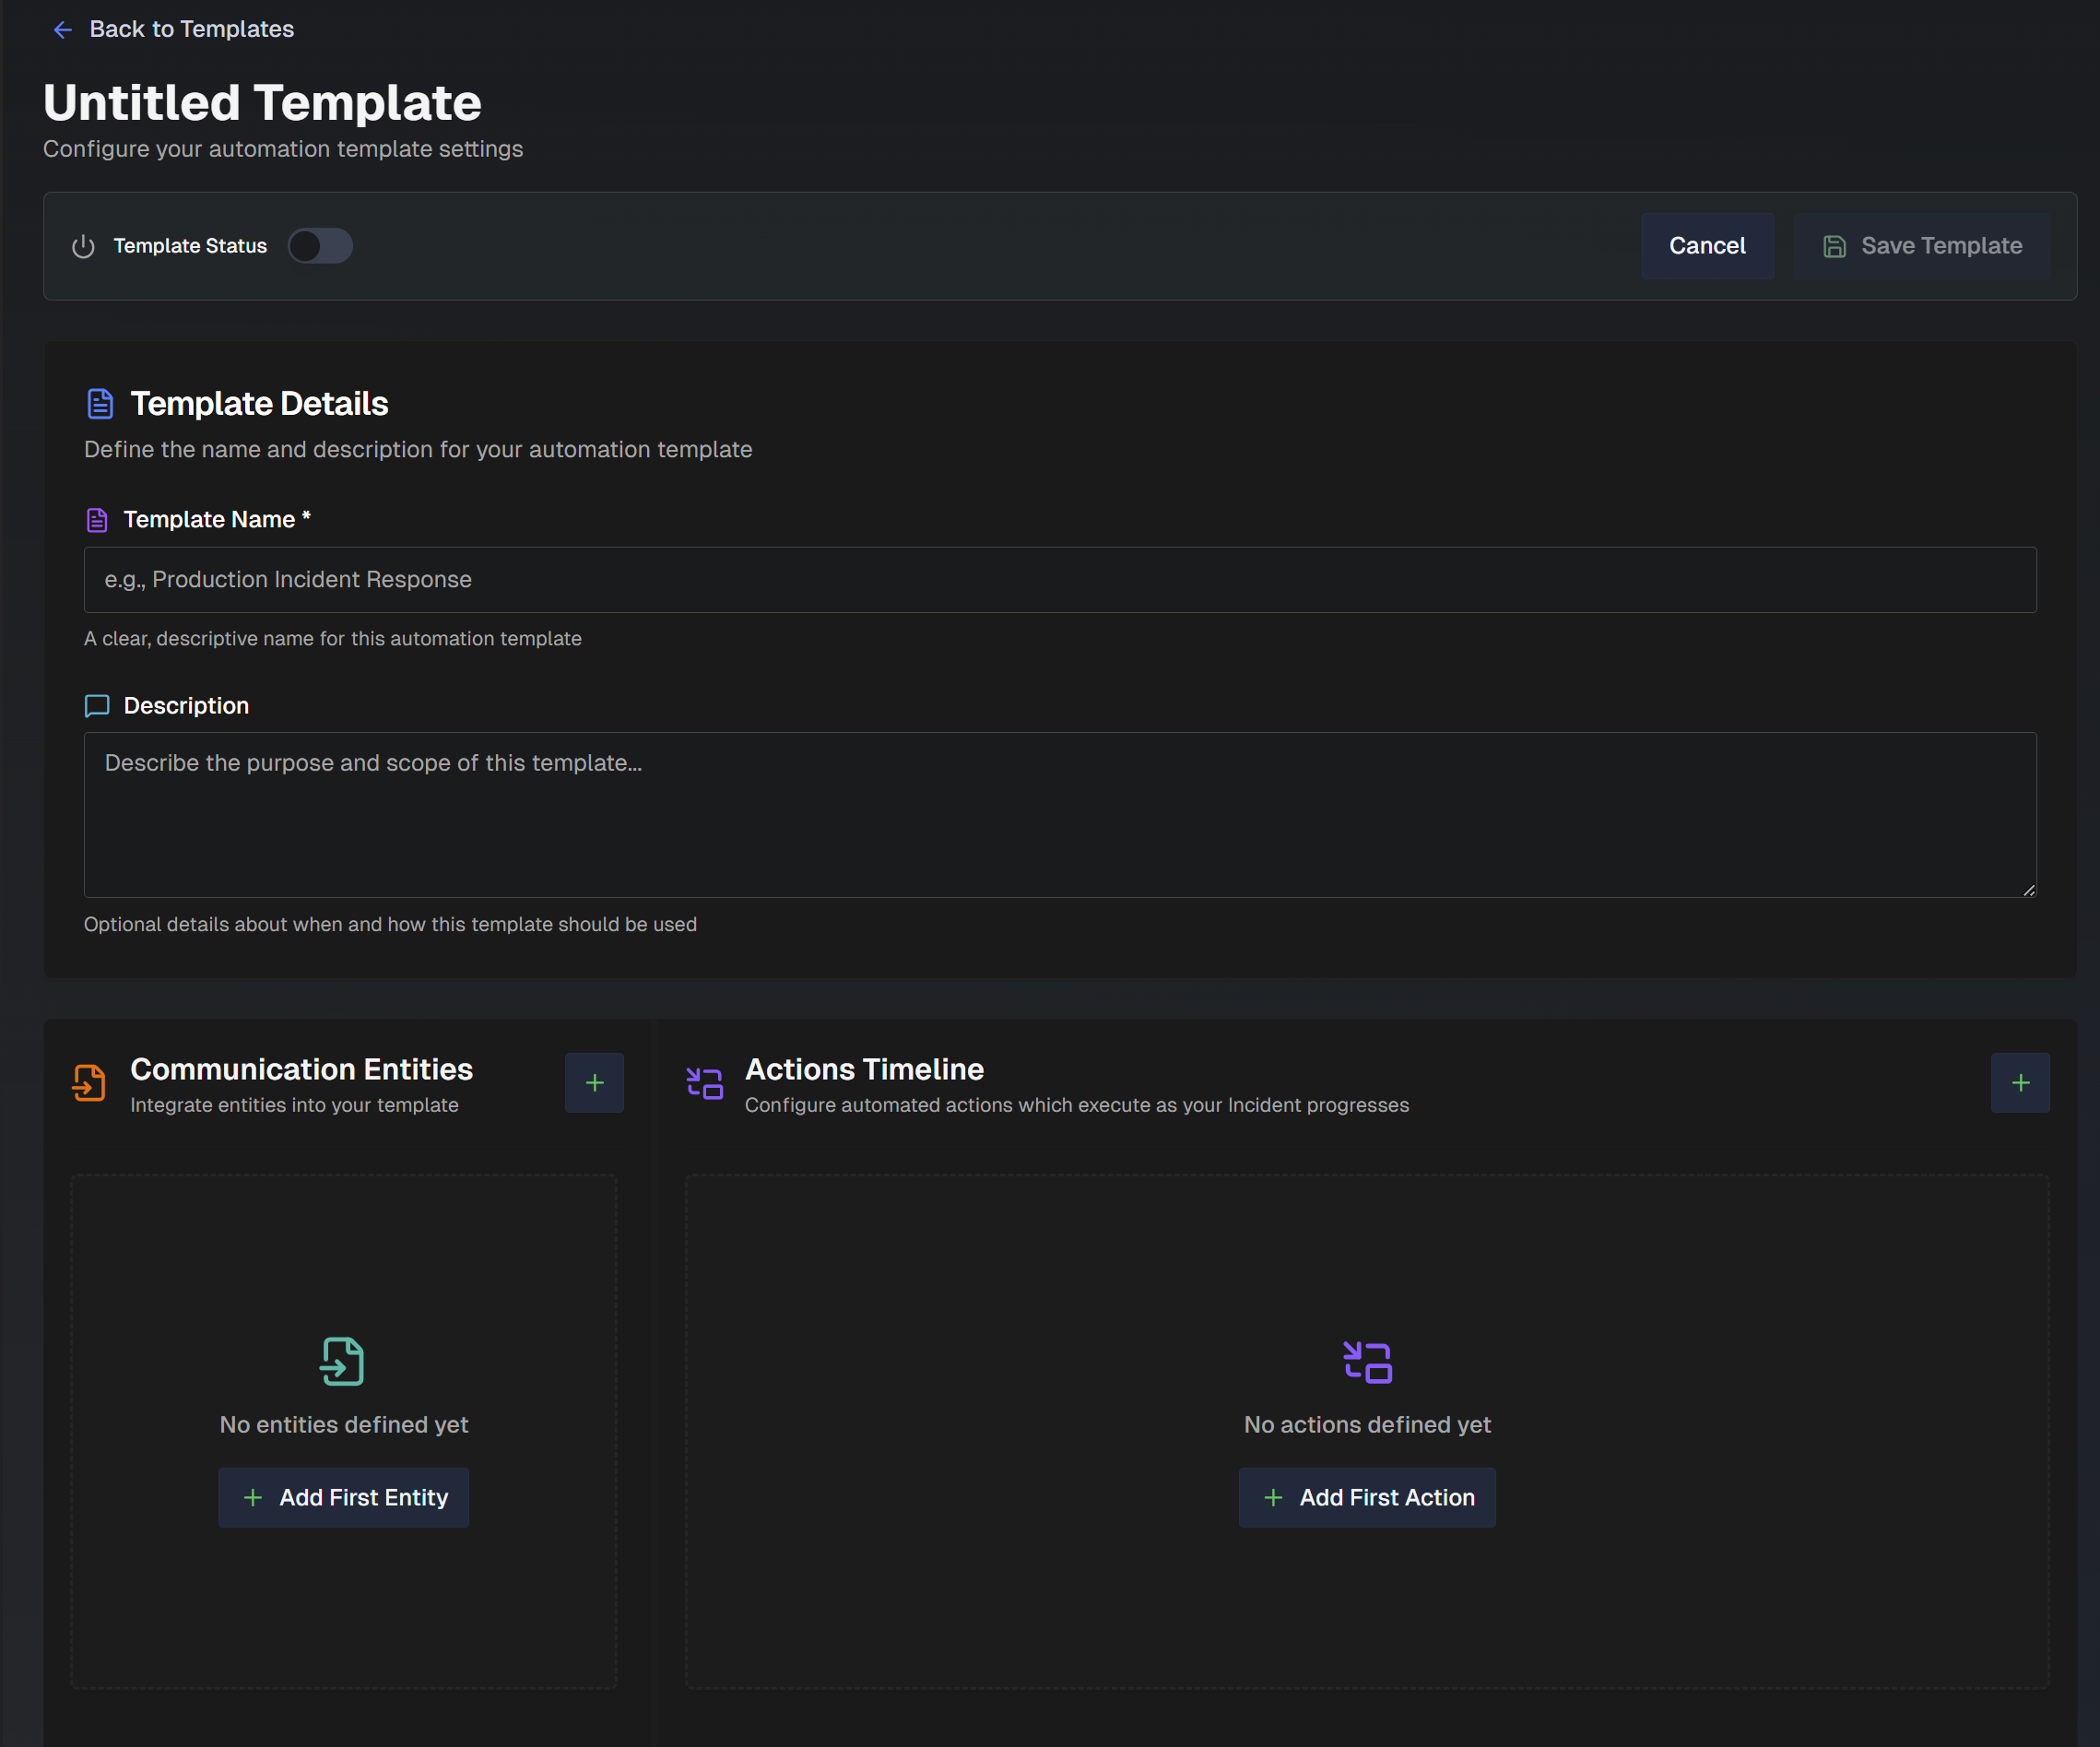Click the plus icon in Actions Timeline header

coord(2020,1082)
